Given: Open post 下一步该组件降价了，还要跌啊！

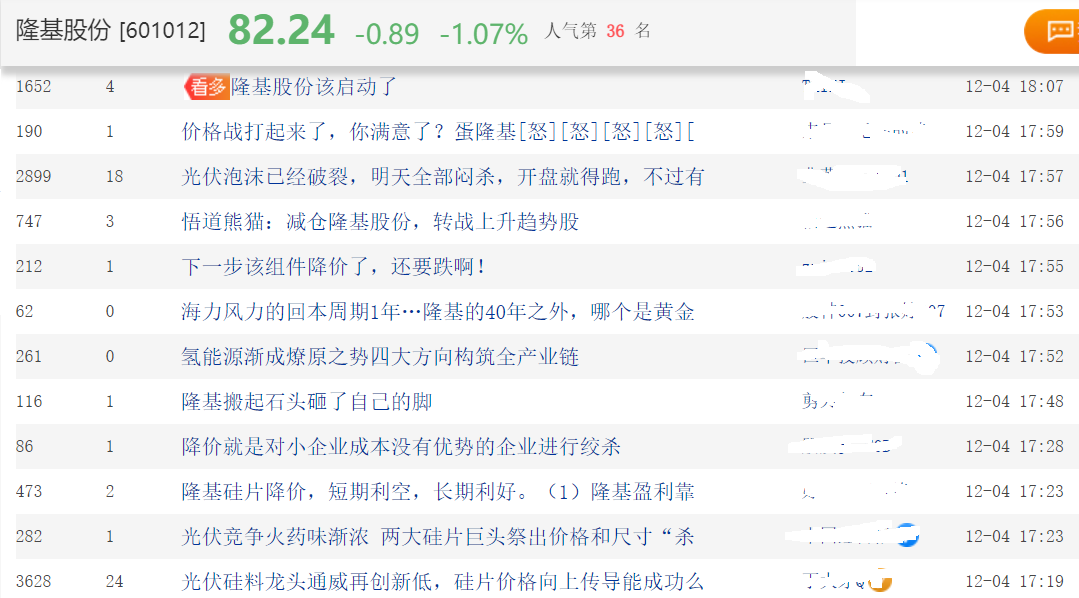Looking at the screenshot, I should click(x=334, y=266).
